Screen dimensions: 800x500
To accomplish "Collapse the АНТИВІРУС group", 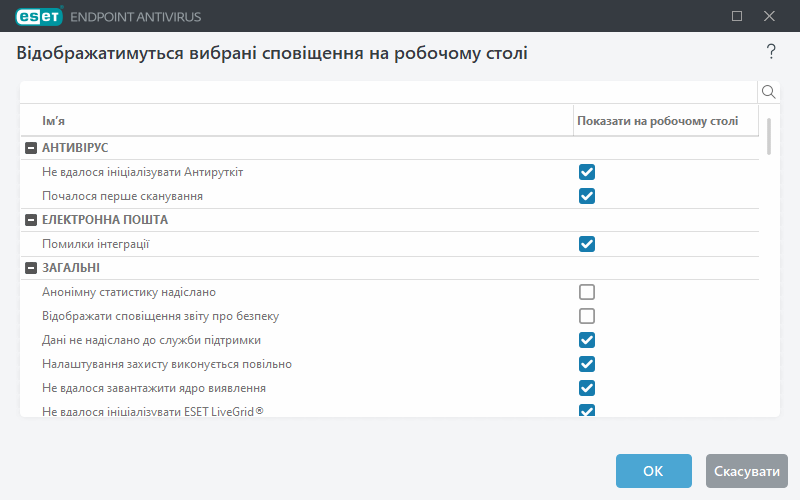I will [x=31, y=148].
